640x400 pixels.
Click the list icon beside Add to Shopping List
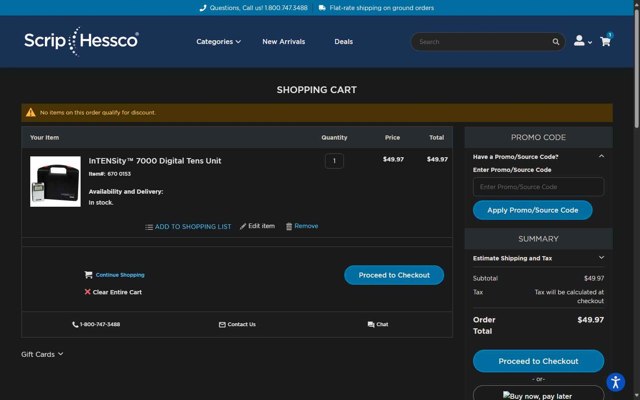coord(149,227)
